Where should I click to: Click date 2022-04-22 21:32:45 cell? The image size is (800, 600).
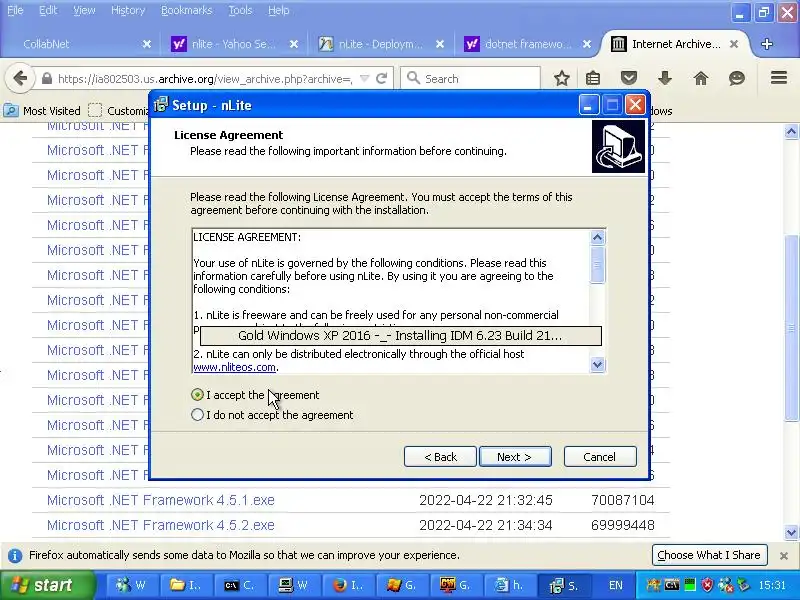486,500
